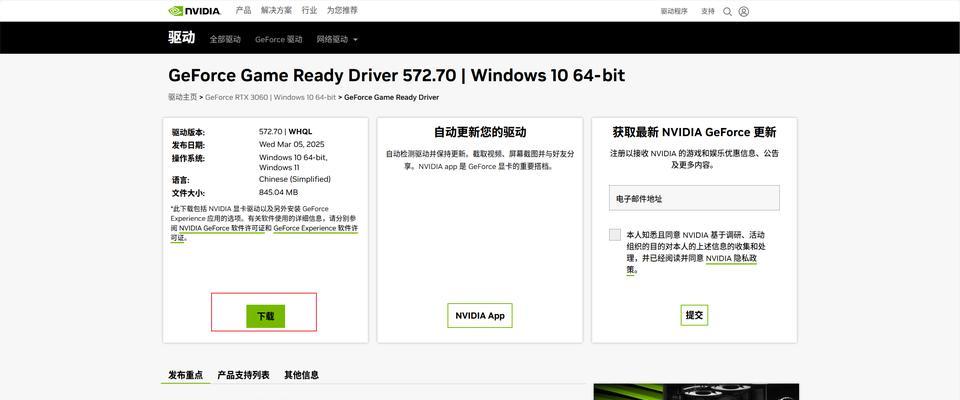Screen dimensions: 960x400
Task: Click the GeForce Game Ready Driver page heading
Action: click(x=397, y=75)
